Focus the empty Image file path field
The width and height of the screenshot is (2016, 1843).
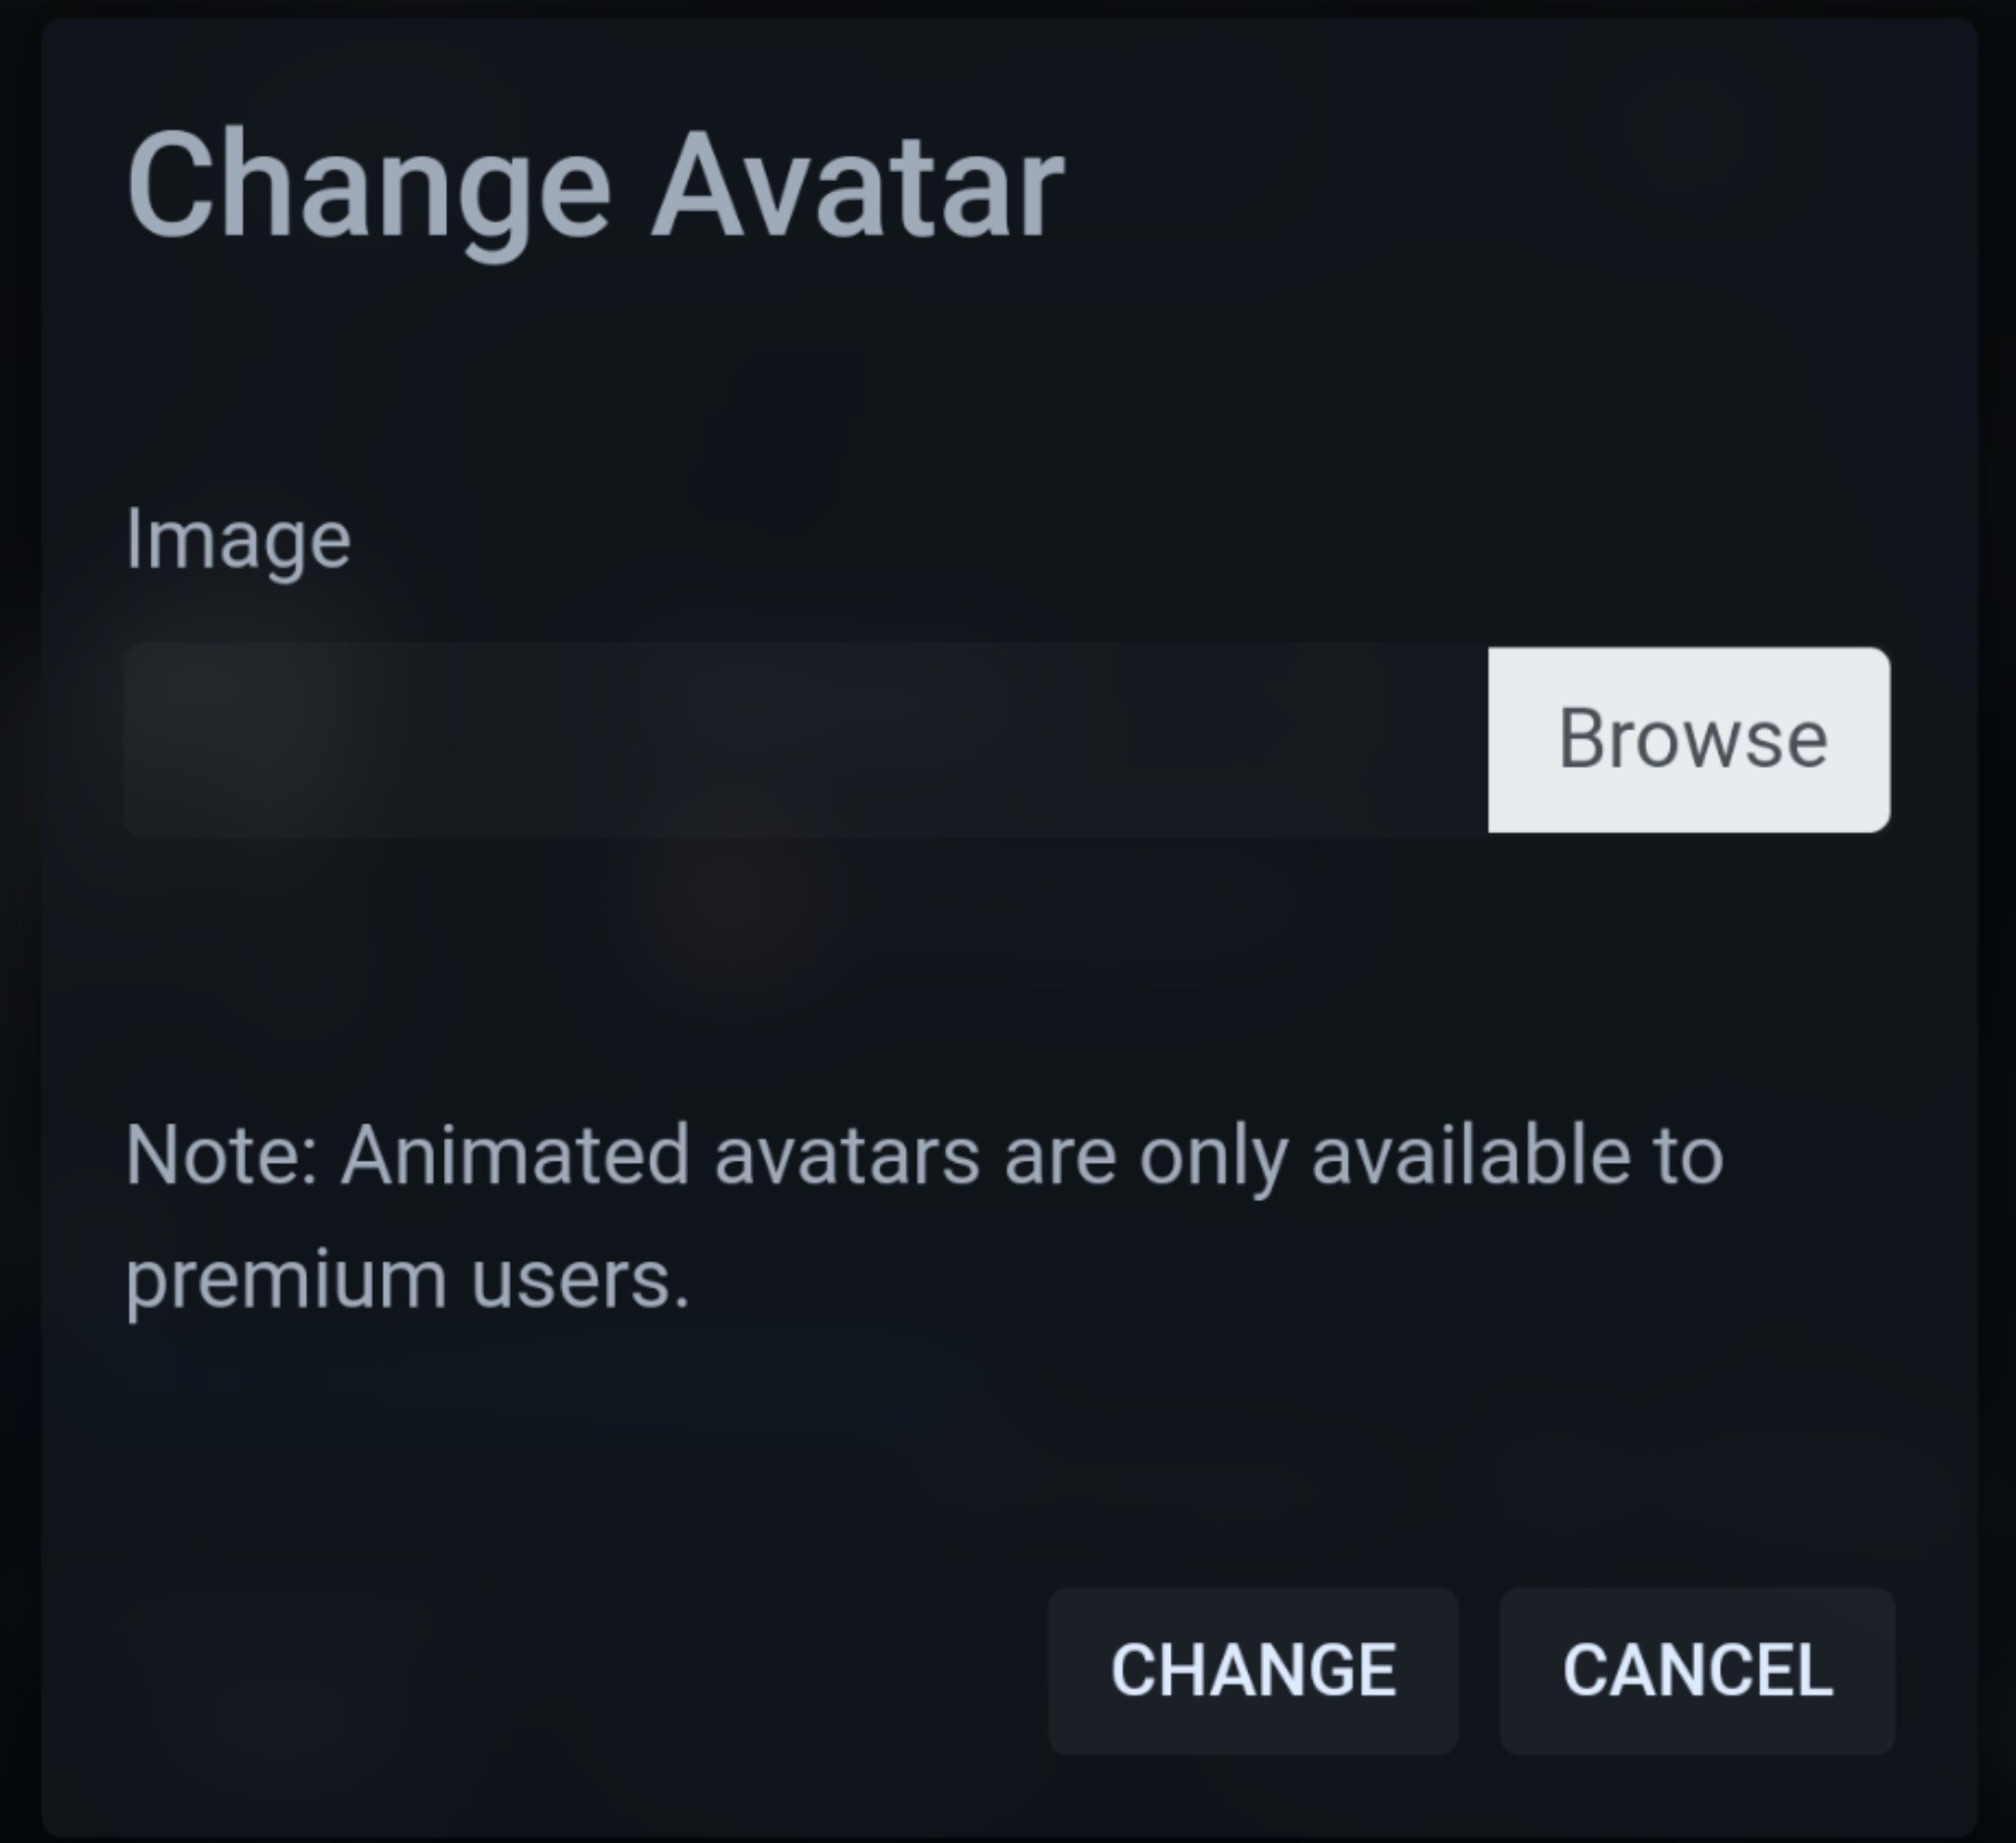click(805, 739)
